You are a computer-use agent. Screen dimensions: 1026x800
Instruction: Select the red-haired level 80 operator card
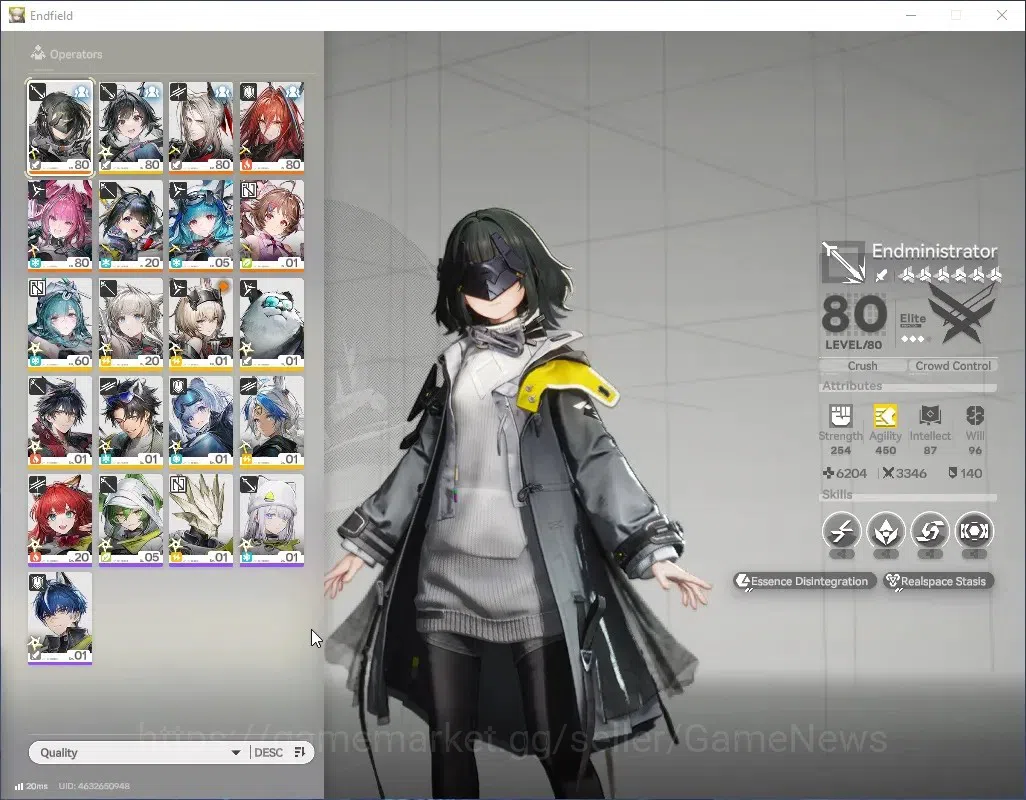pos(272,127)
